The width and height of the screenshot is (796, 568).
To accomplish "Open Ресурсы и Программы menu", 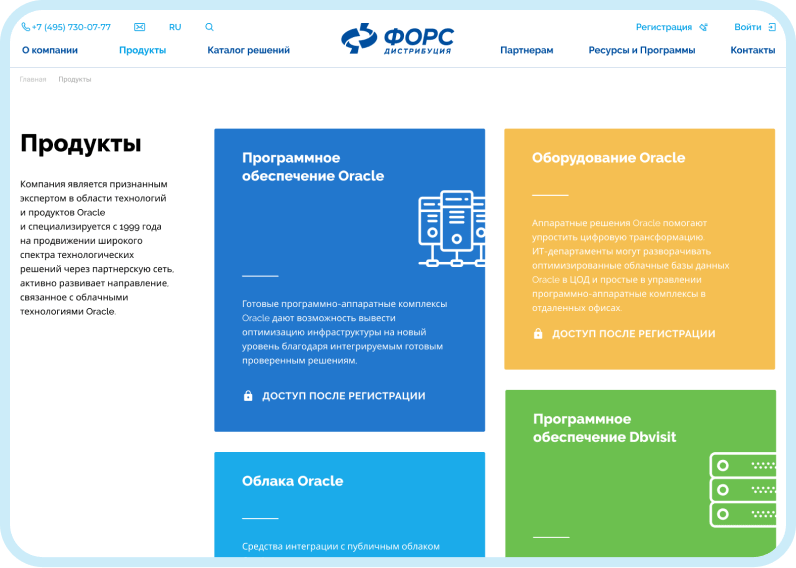I will pos(642,50).
